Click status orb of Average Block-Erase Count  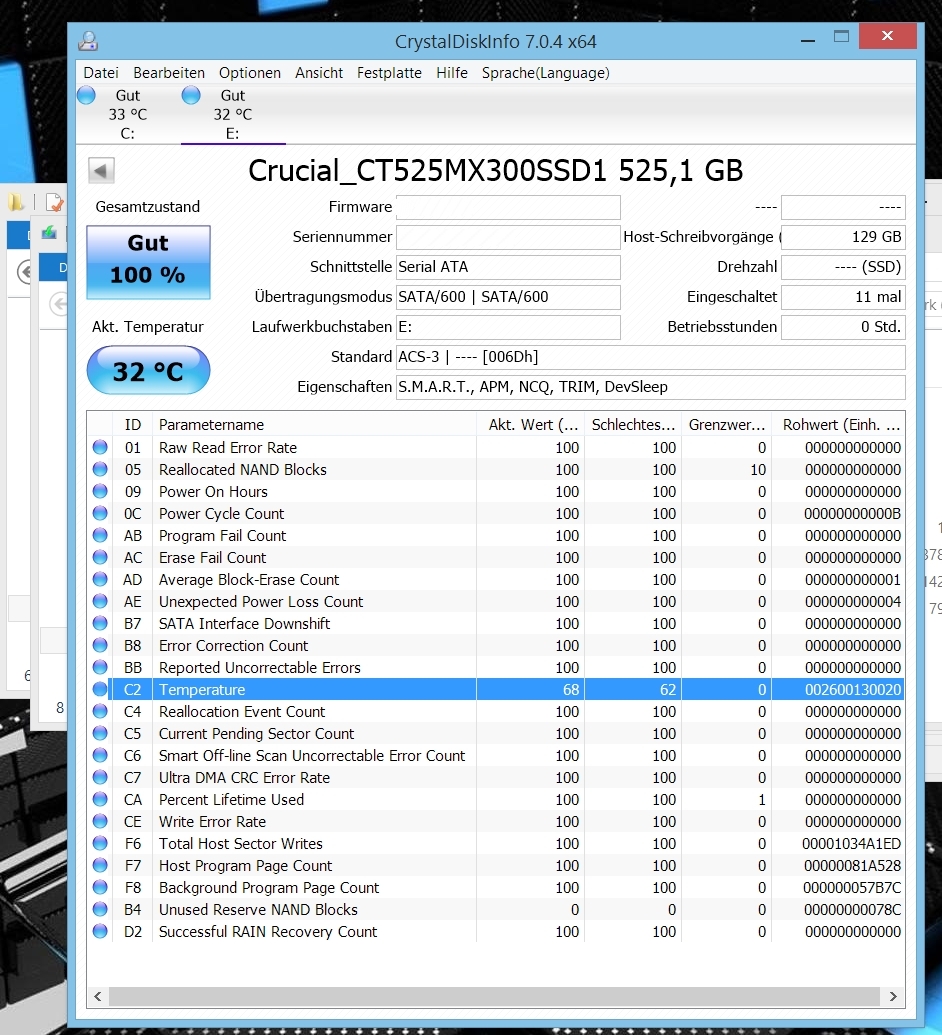(100, 579)
